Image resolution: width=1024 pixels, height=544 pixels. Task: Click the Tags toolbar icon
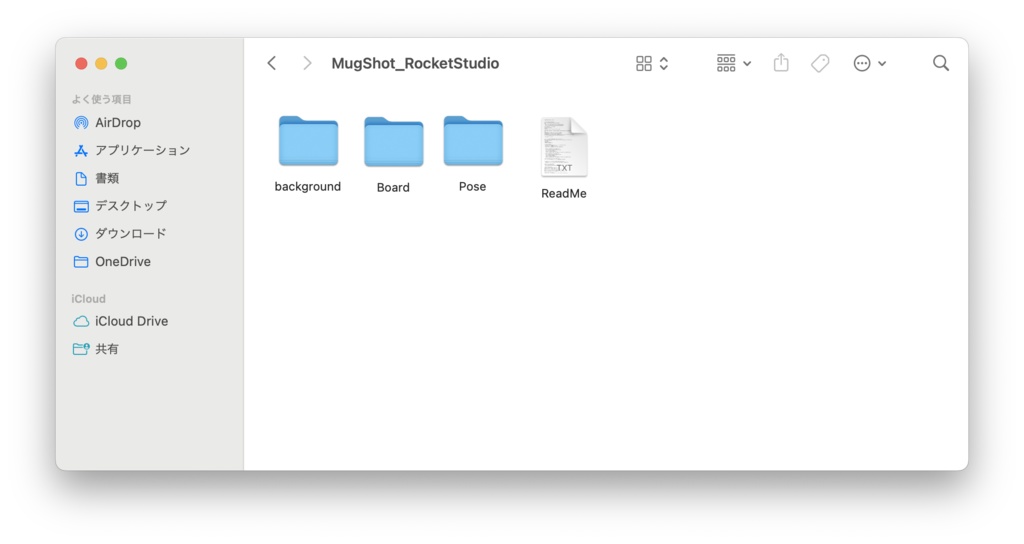click(x=820, y=63)
